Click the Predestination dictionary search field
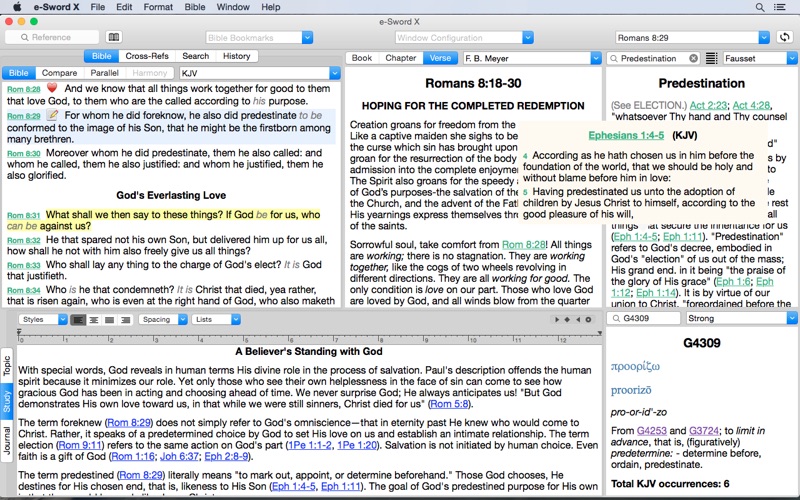 click(x=653, y=58)
